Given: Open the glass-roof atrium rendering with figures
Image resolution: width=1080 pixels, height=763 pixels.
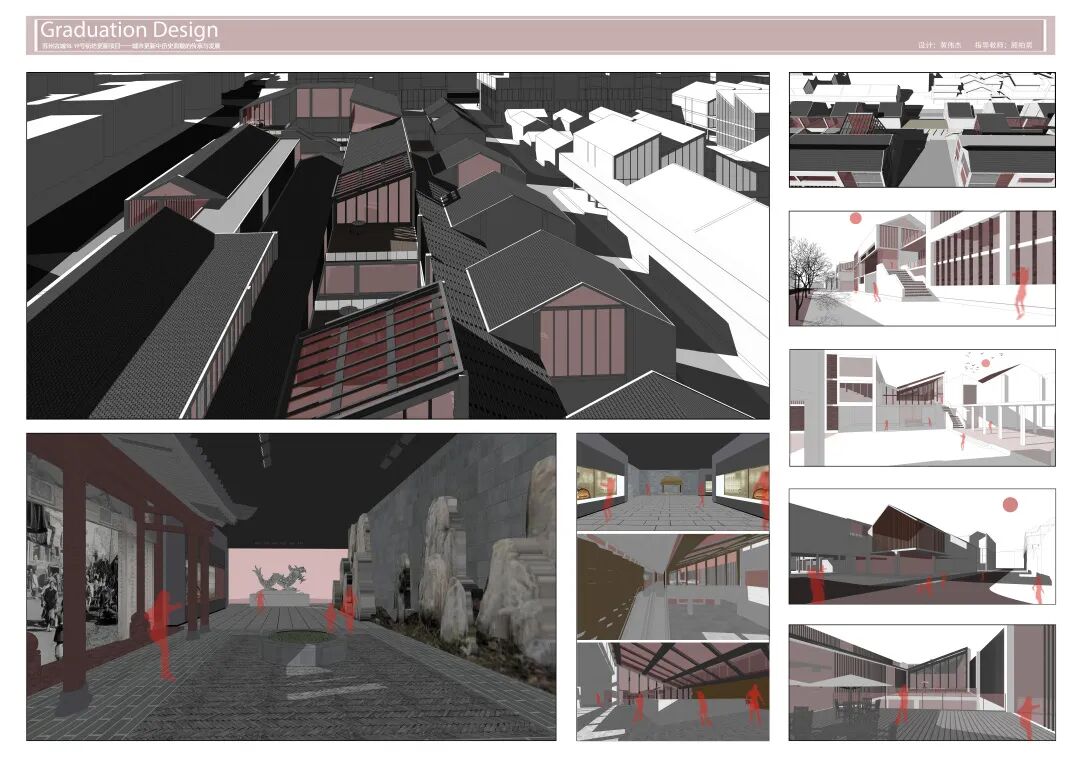Looking at the screenshot, I should click(673, 691).
